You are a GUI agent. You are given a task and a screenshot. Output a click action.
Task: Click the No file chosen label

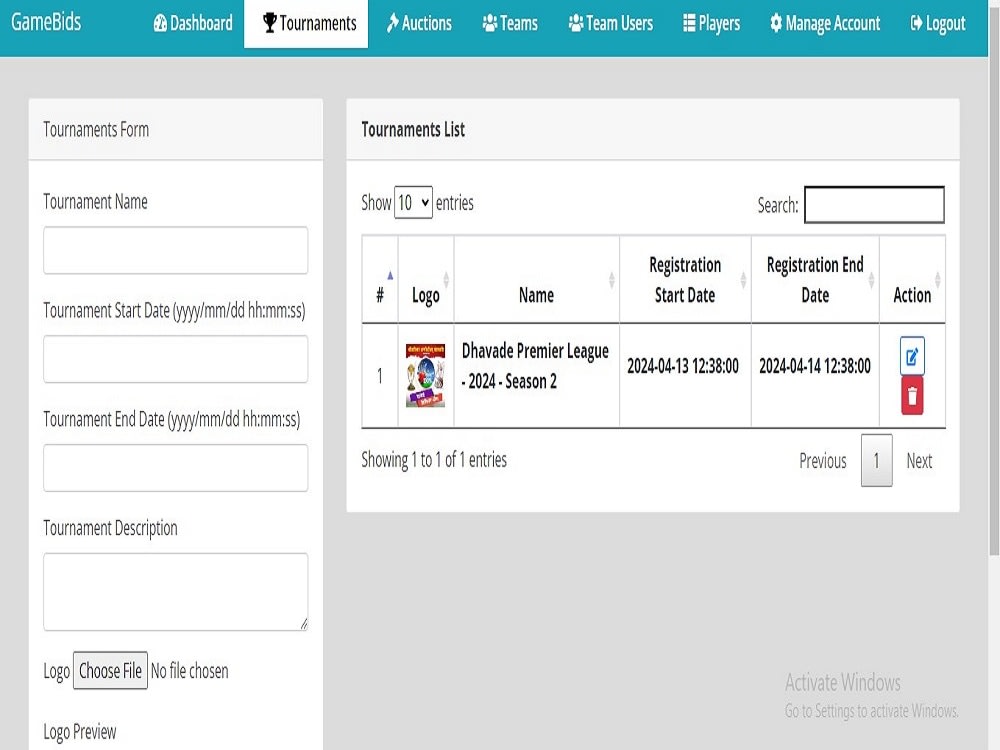click(189, 671)
